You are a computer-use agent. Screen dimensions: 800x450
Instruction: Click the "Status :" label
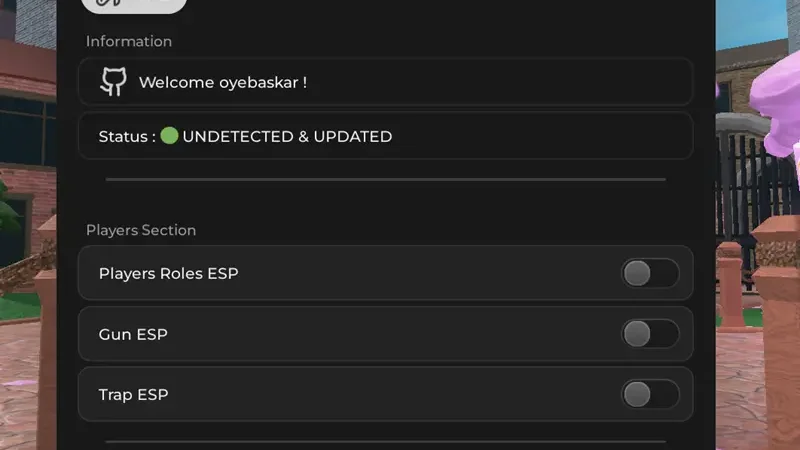point(126,136)
